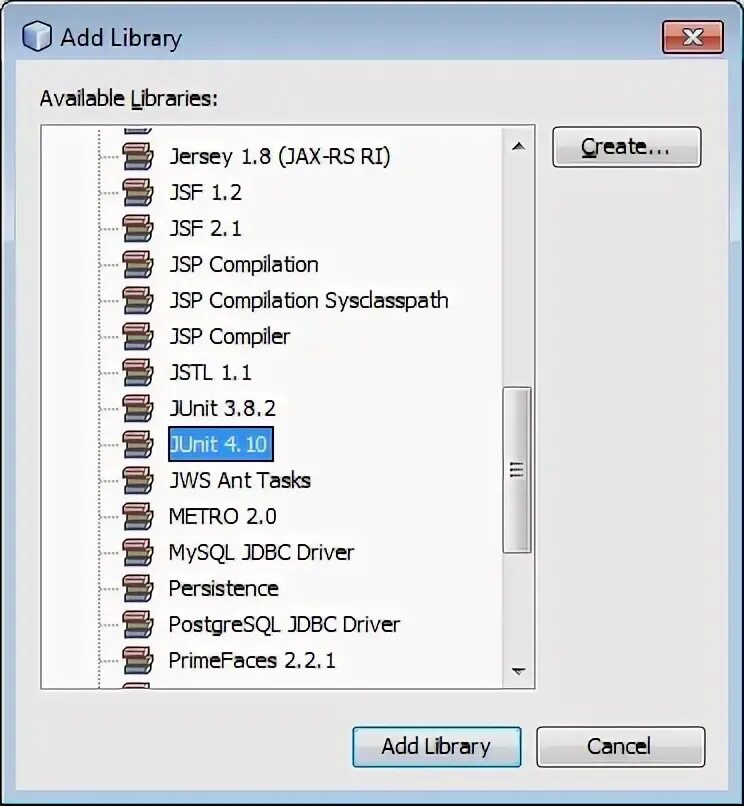Click the library icon beside PrimeFaces 2.2.1
Image resolution: width=744 pixels, height=806 pixels.
pyautogui.click(x=138, y=660)
